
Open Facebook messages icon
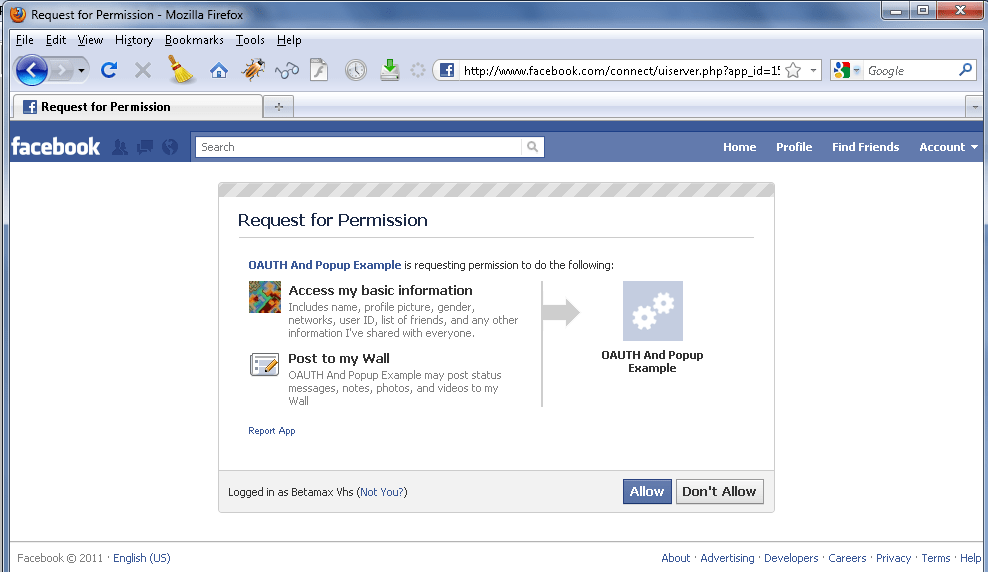145,147
